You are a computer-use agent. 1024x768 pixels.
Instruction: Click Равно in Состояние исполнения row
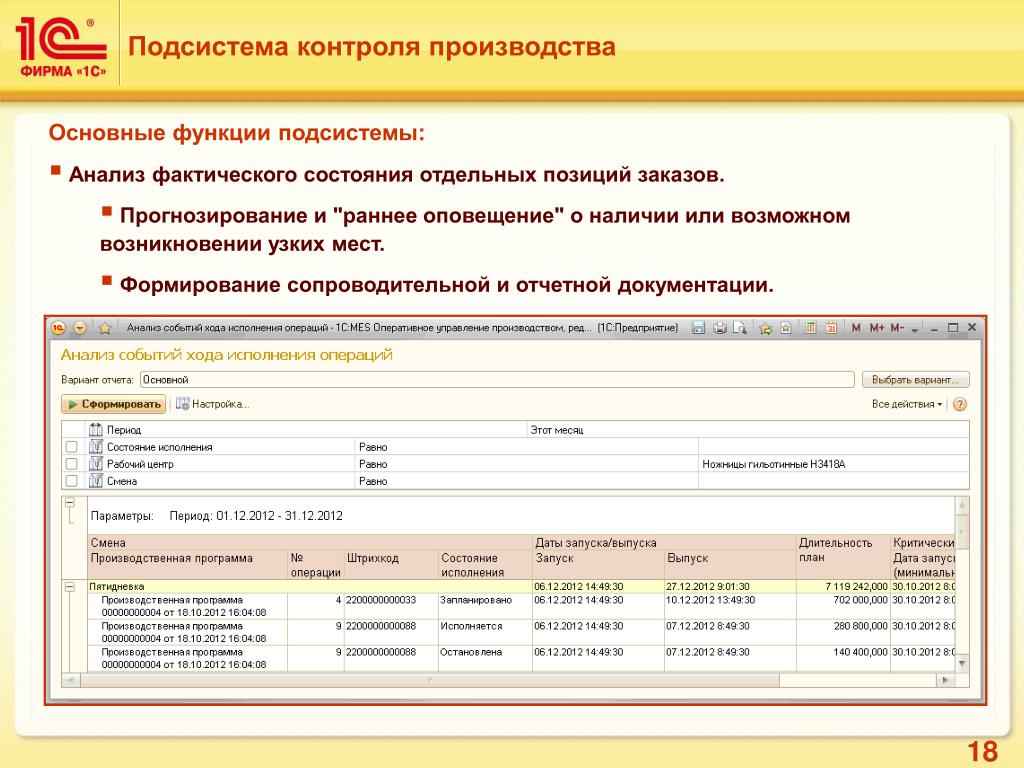pyautogui.click(x=373, y=447)
